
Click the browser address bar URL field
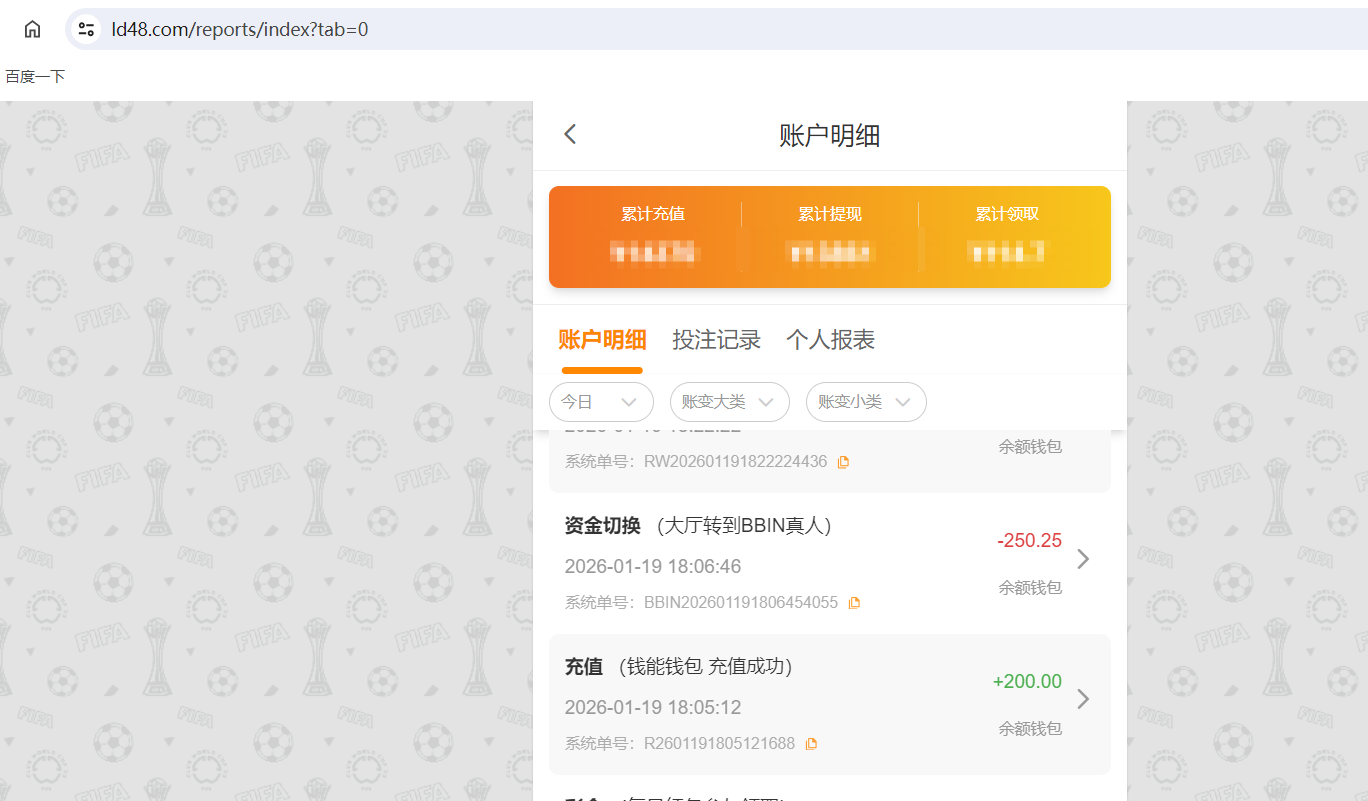click(x=300, y=29)
